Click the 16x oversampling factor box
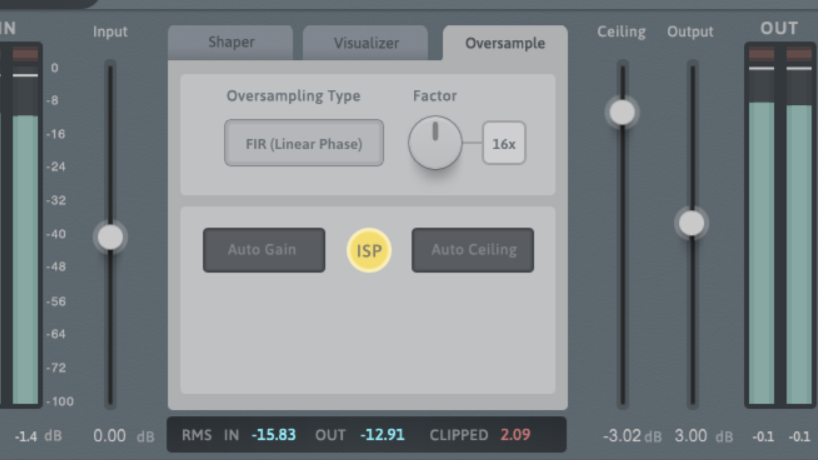 click(504, 143)
